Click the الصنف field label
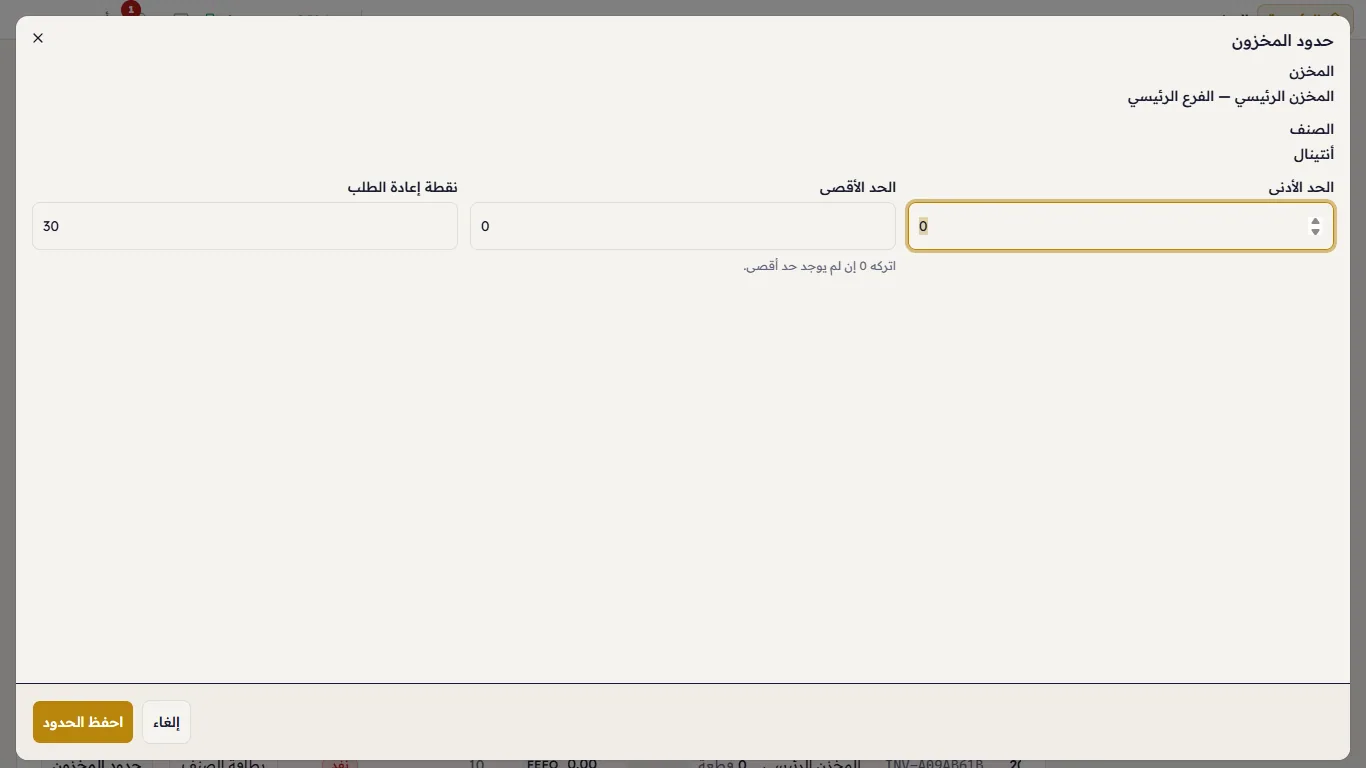The width and height of the screenshot is (1366, 768). click(1312, 129)
